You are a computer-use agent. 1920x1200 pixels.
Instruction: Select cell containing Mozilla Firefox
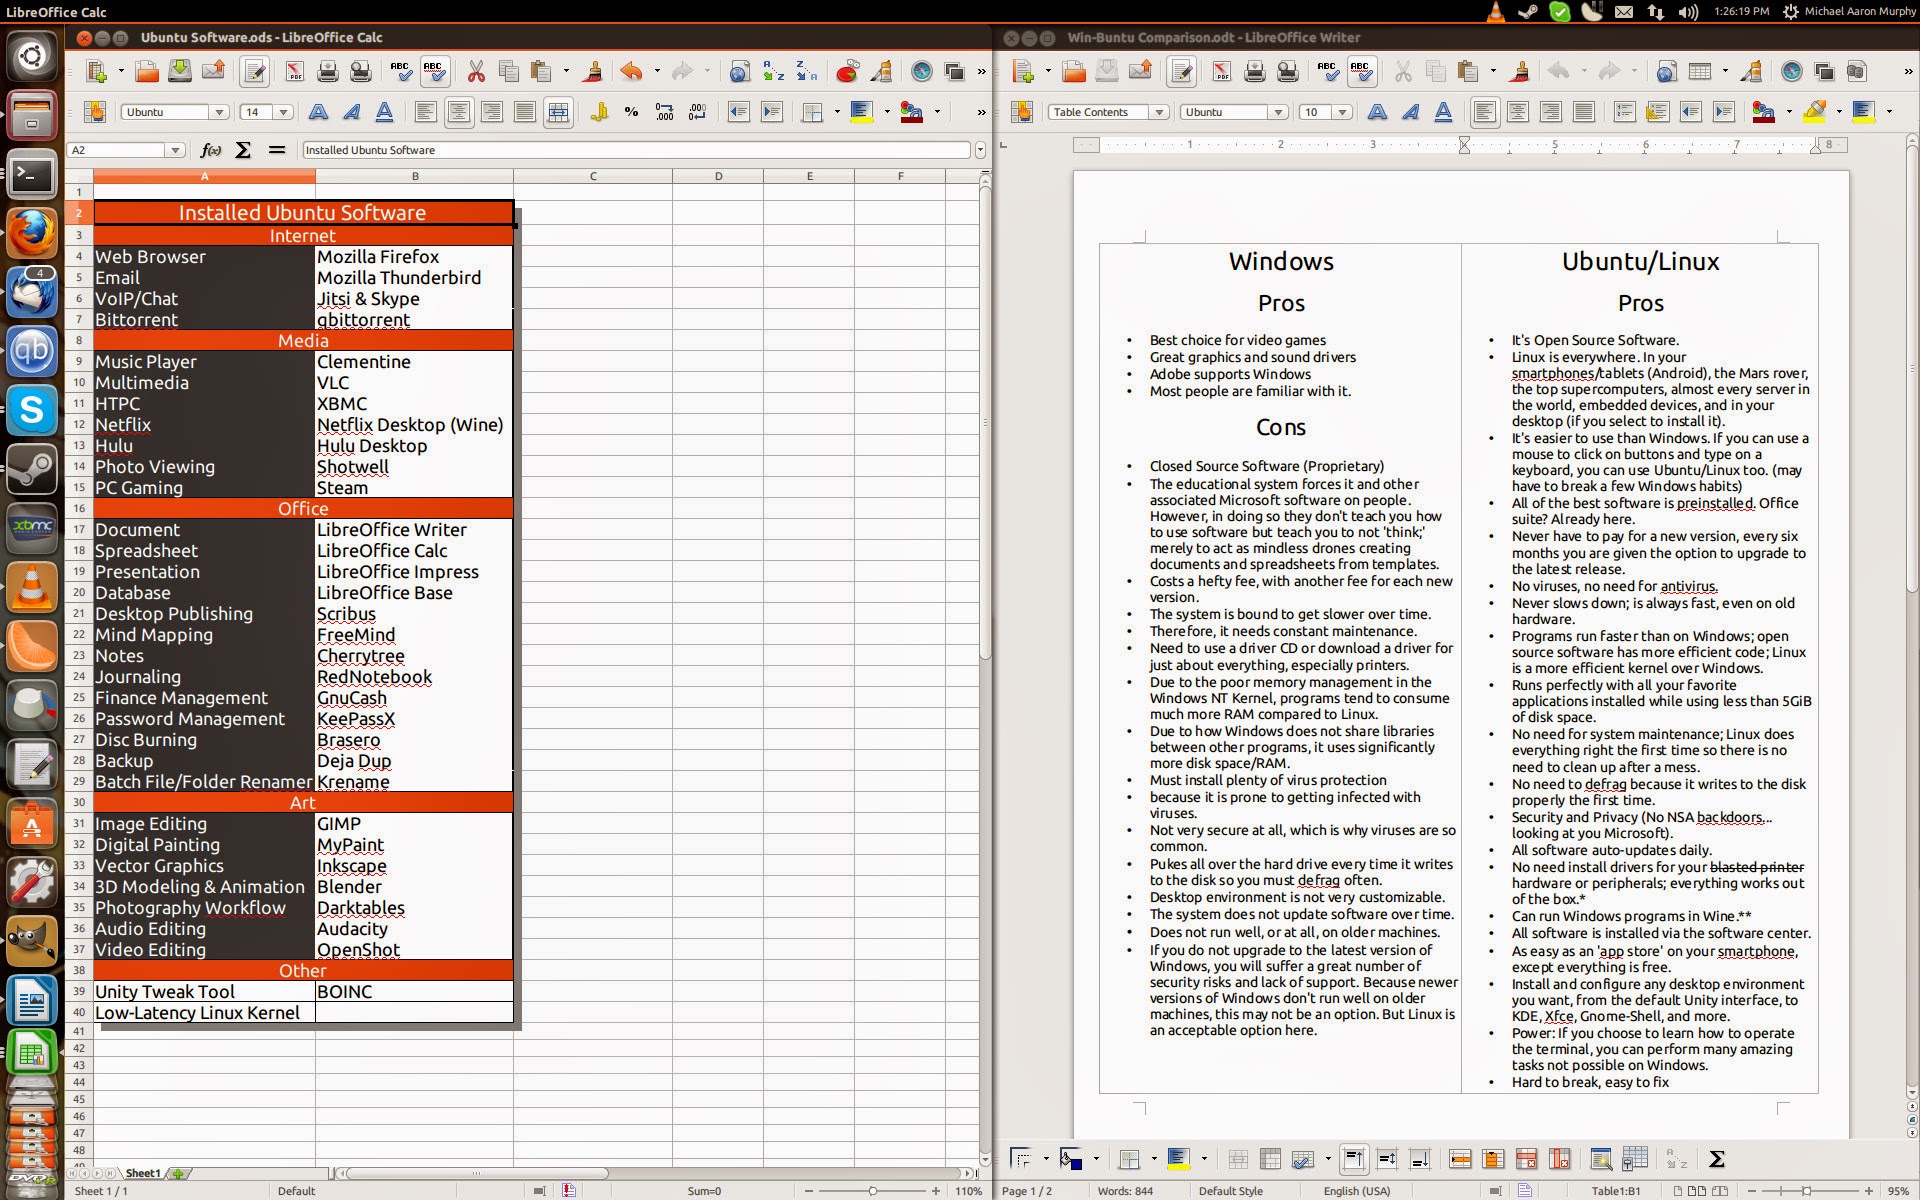(414, 256)
